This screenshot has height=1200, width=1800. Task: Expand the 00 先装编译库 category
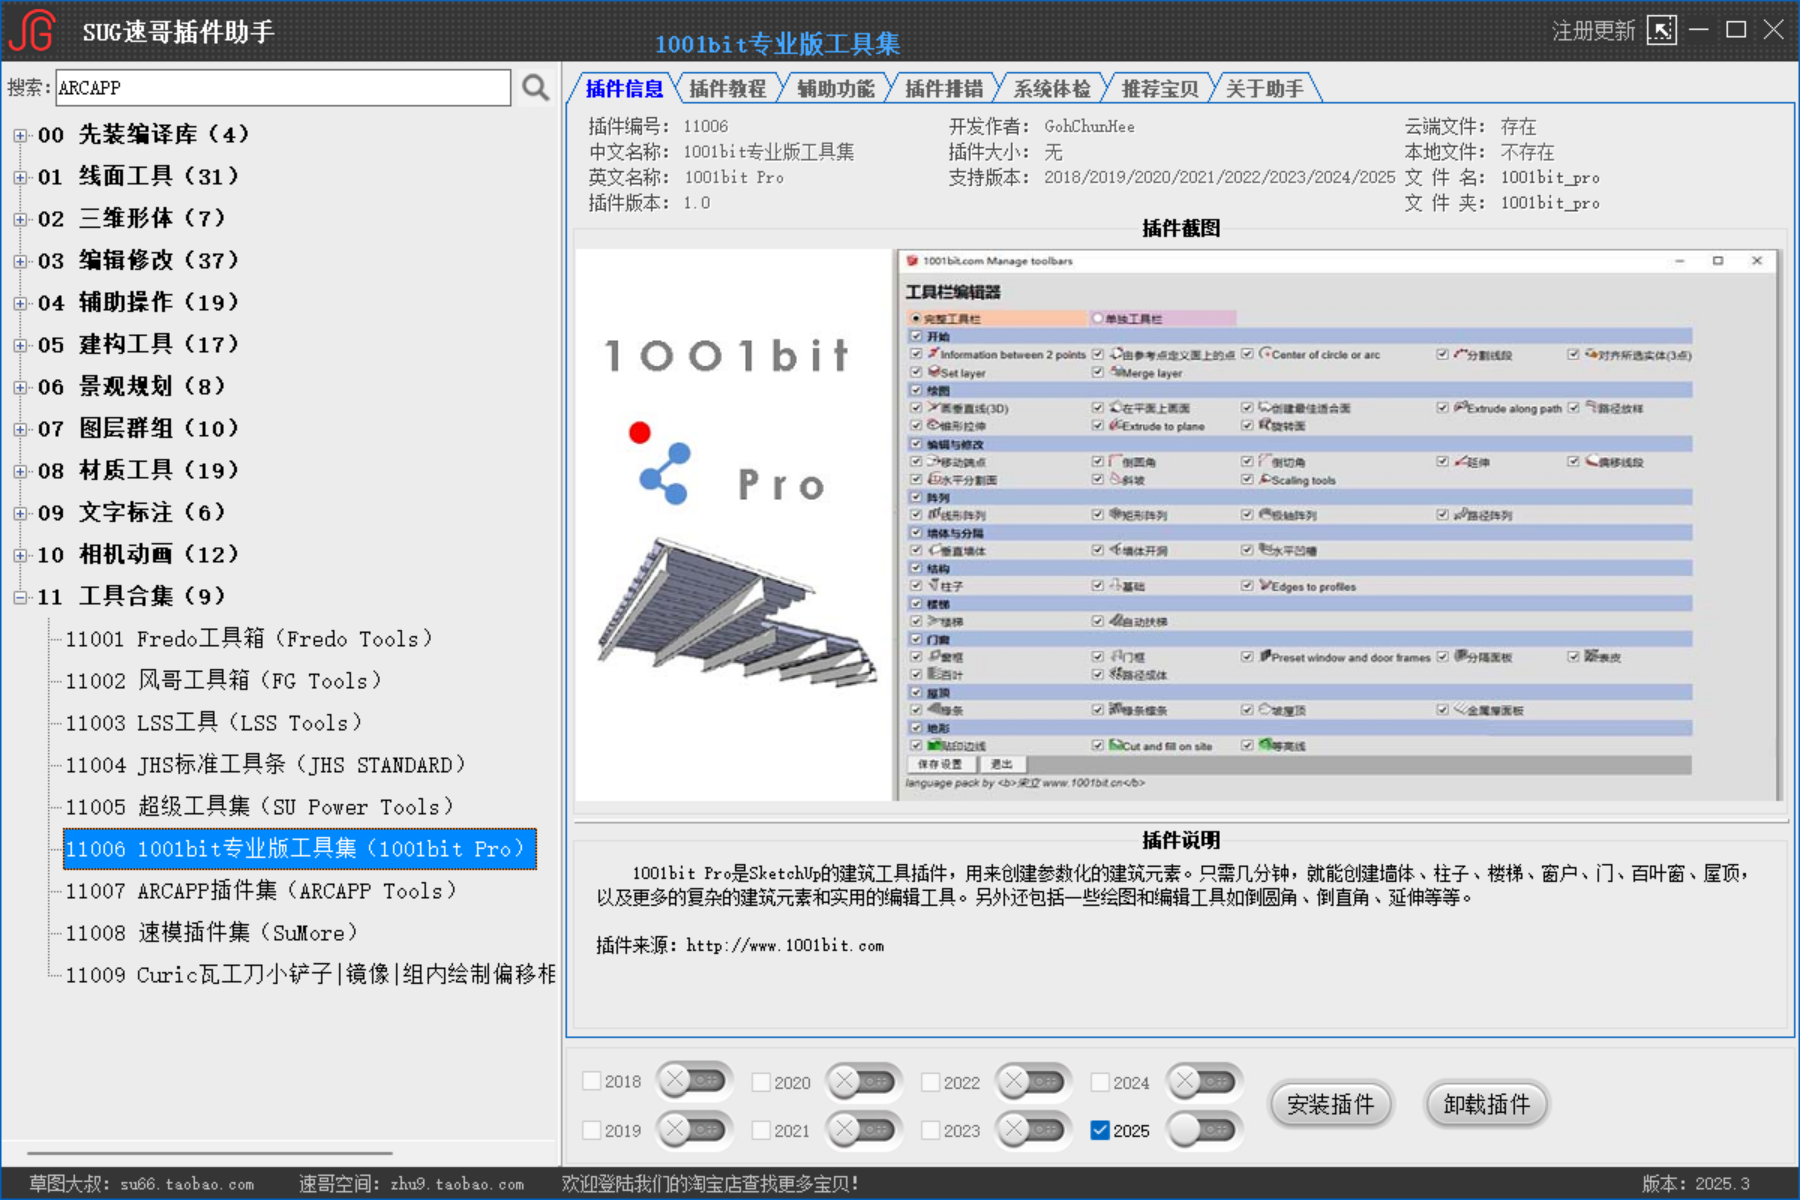pos(20,136)
